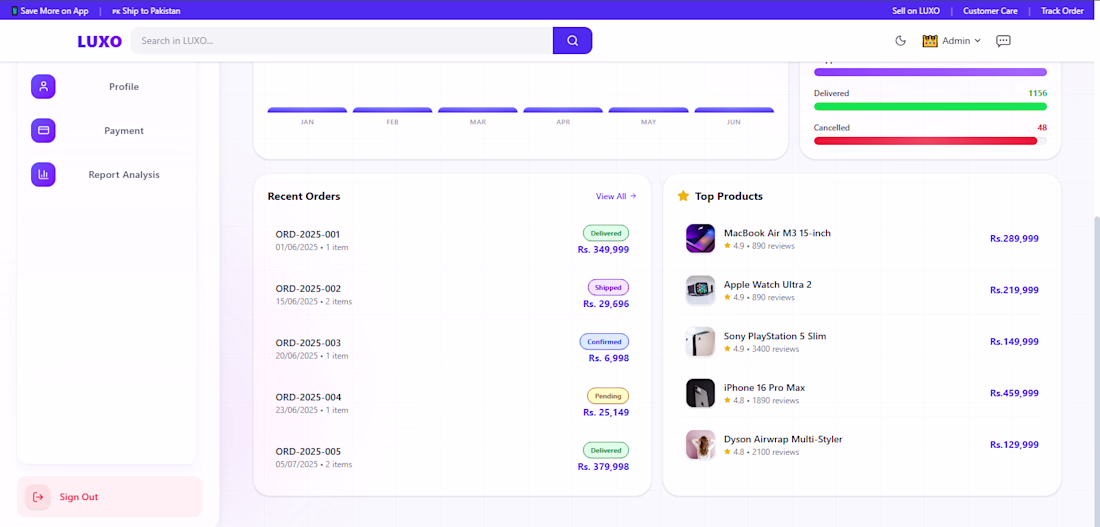Click the Rs. 349,999 order amount

pyautogui.click(x=603, y=249)
